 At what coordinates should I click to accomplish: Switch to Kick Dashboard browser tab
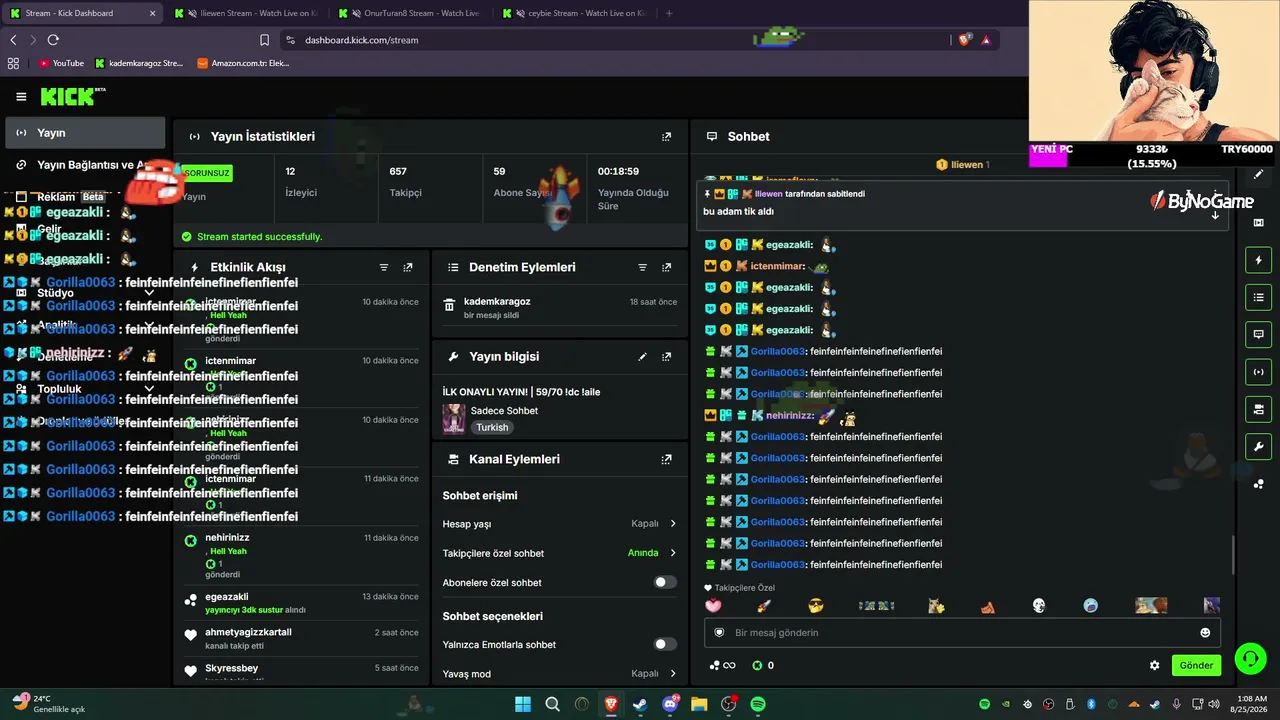coord(82,13)
